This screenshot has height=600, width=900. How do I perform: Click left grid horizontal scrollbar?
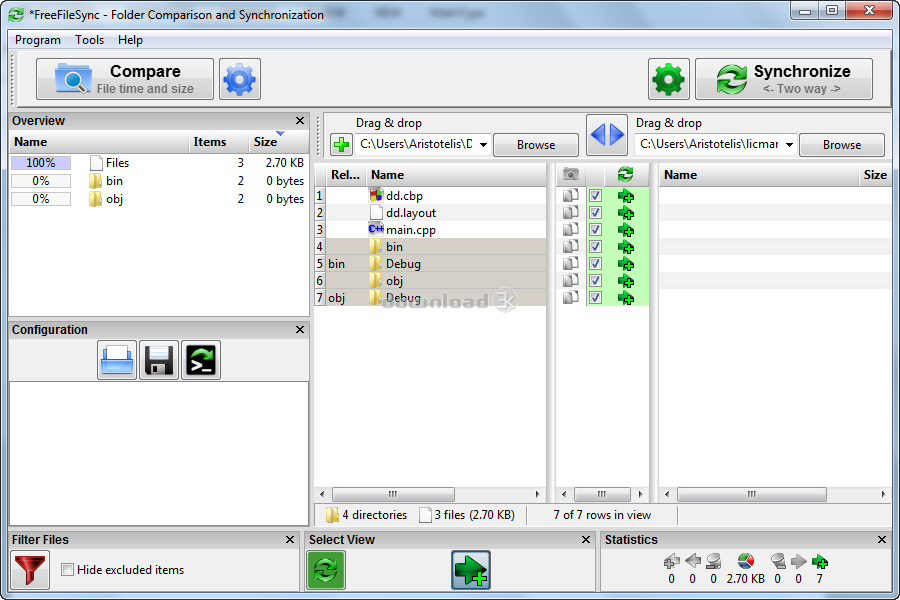point(394,494)
